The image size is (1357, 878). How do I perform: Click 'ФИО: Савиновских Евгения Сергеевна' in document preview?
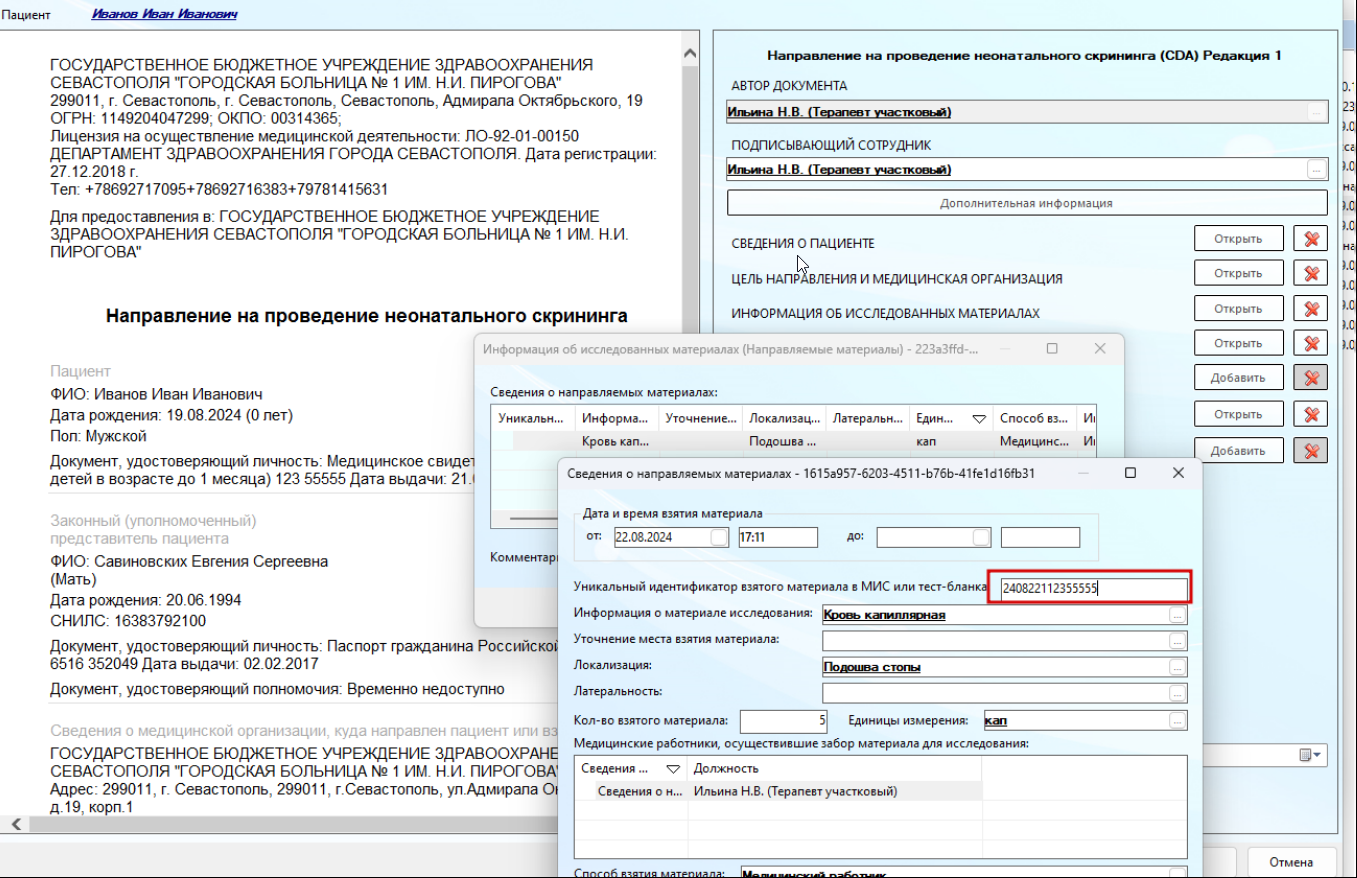pos(189,562)
